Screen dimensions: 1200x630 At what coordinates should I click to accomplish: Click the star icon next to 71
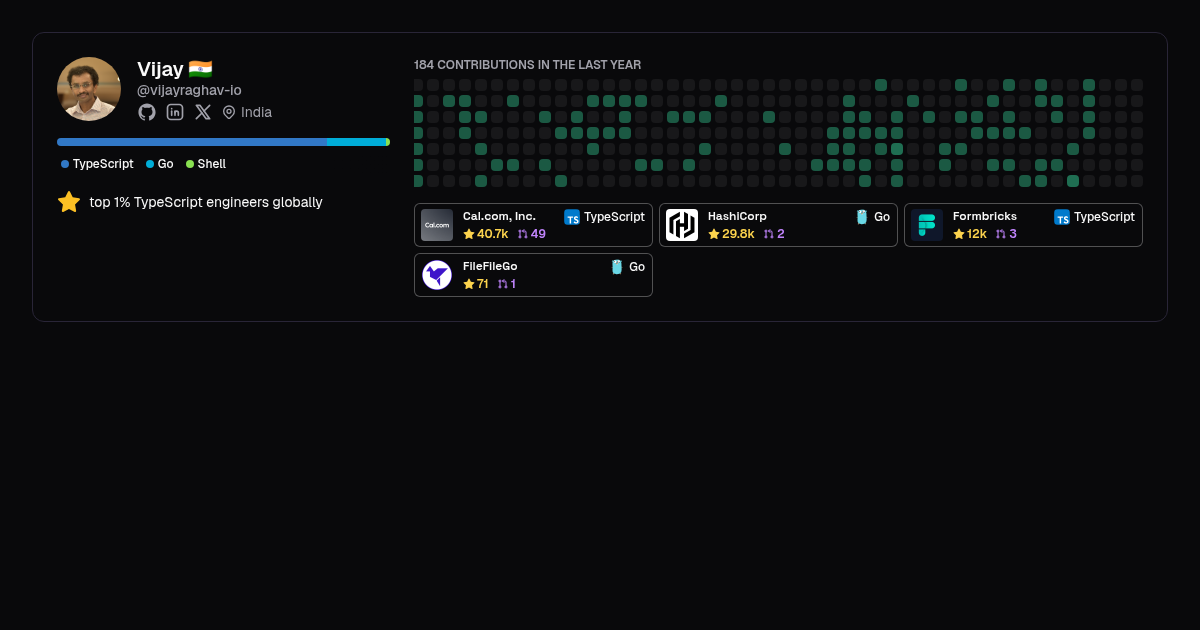pyautogui.click(x=469, y=284)
